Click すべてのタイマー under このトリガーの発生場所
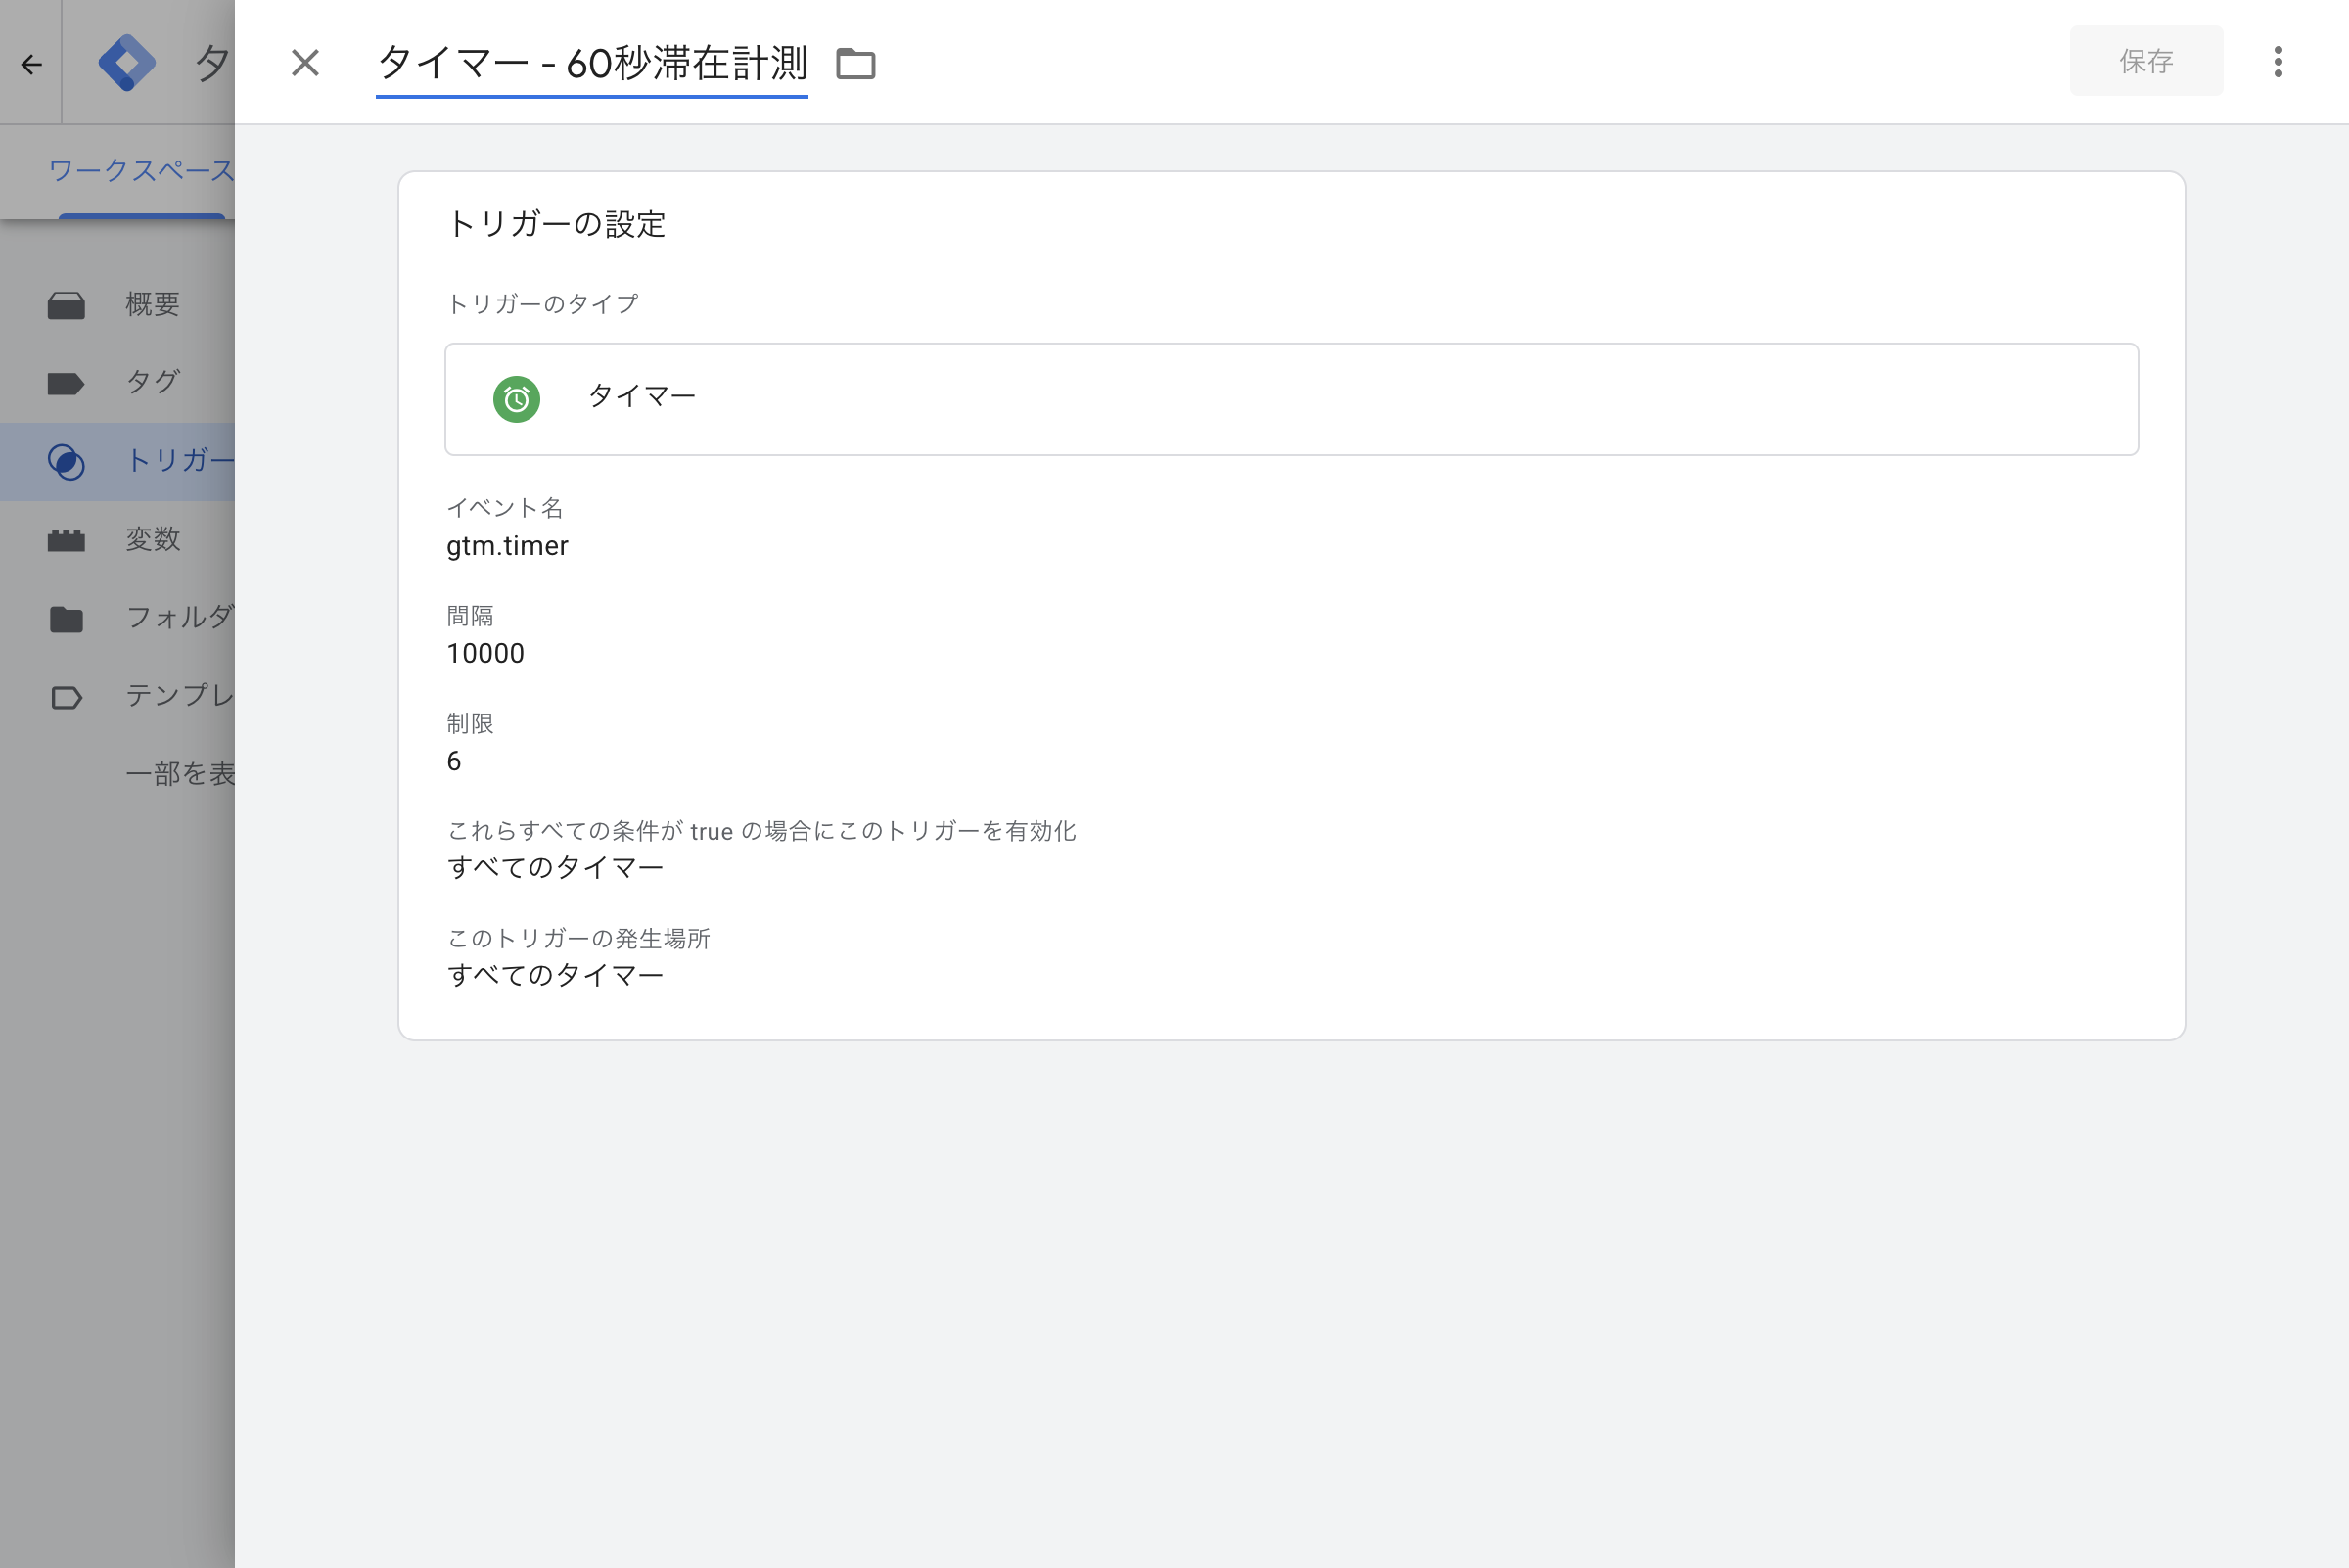 [555, 975]
